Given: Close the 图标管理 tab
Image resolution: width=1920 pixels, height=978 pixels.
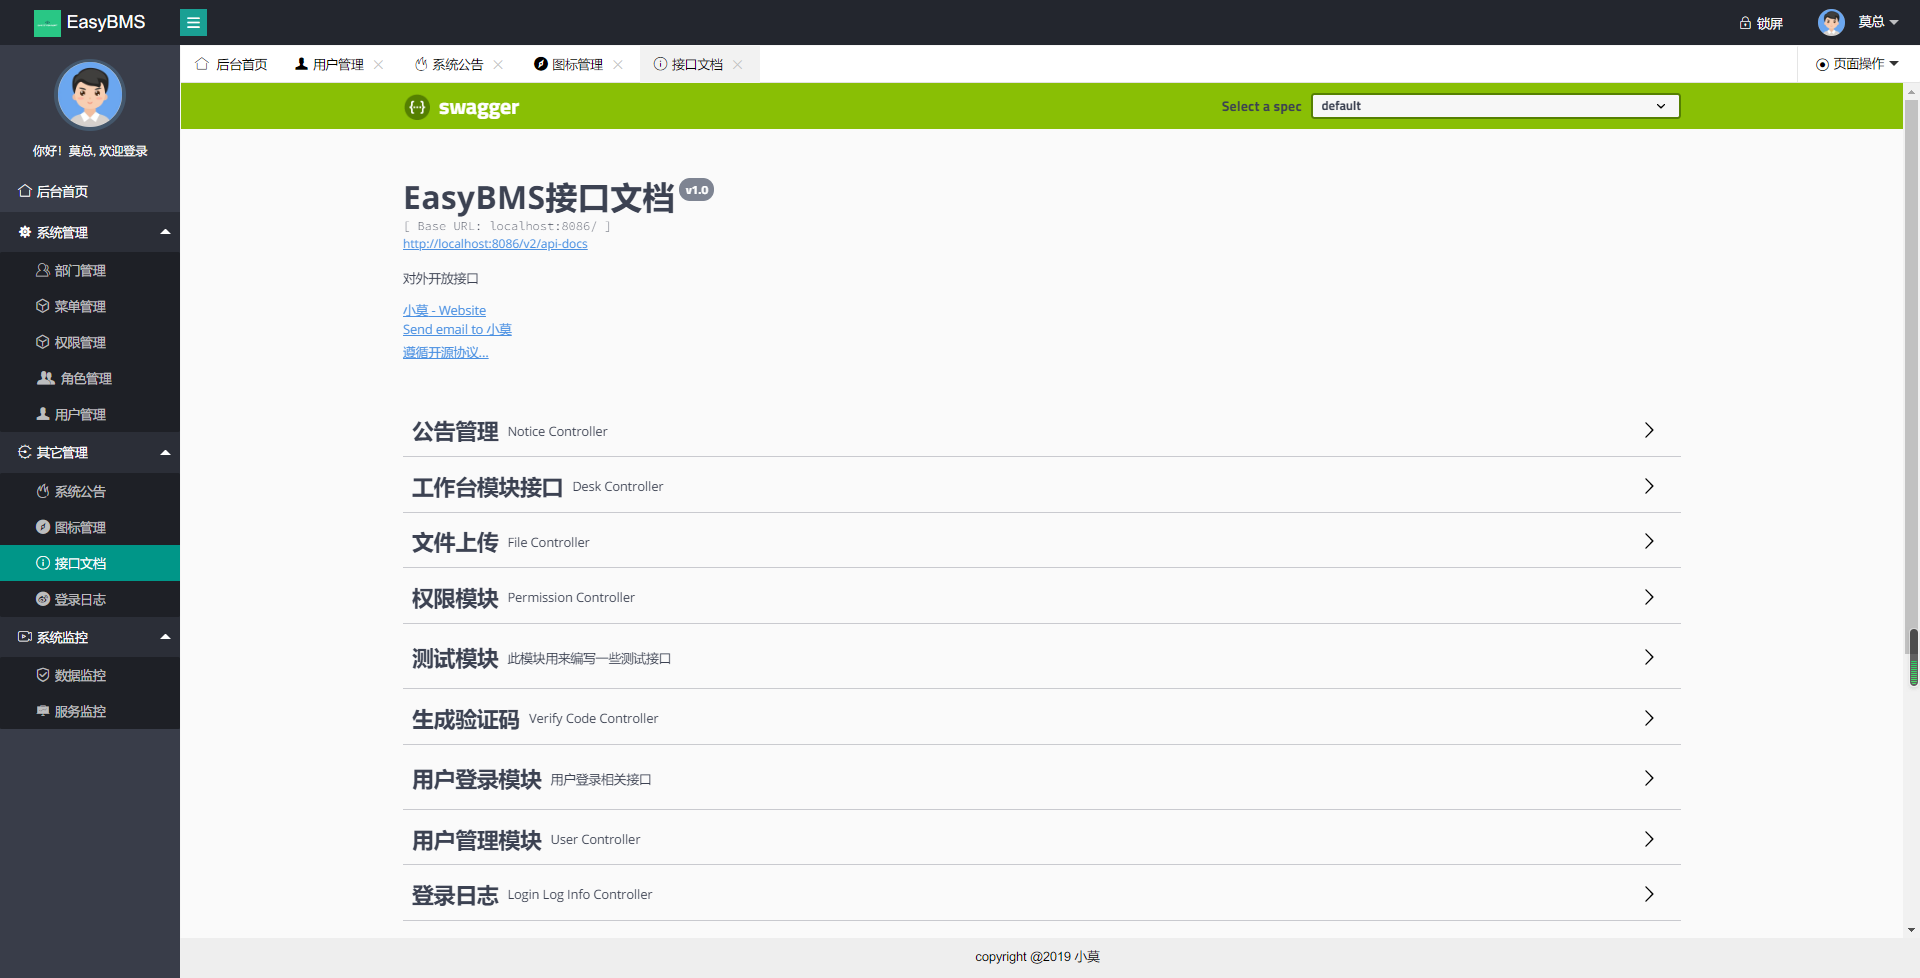Looking at the screenshot, I should [x=618, y=65].
